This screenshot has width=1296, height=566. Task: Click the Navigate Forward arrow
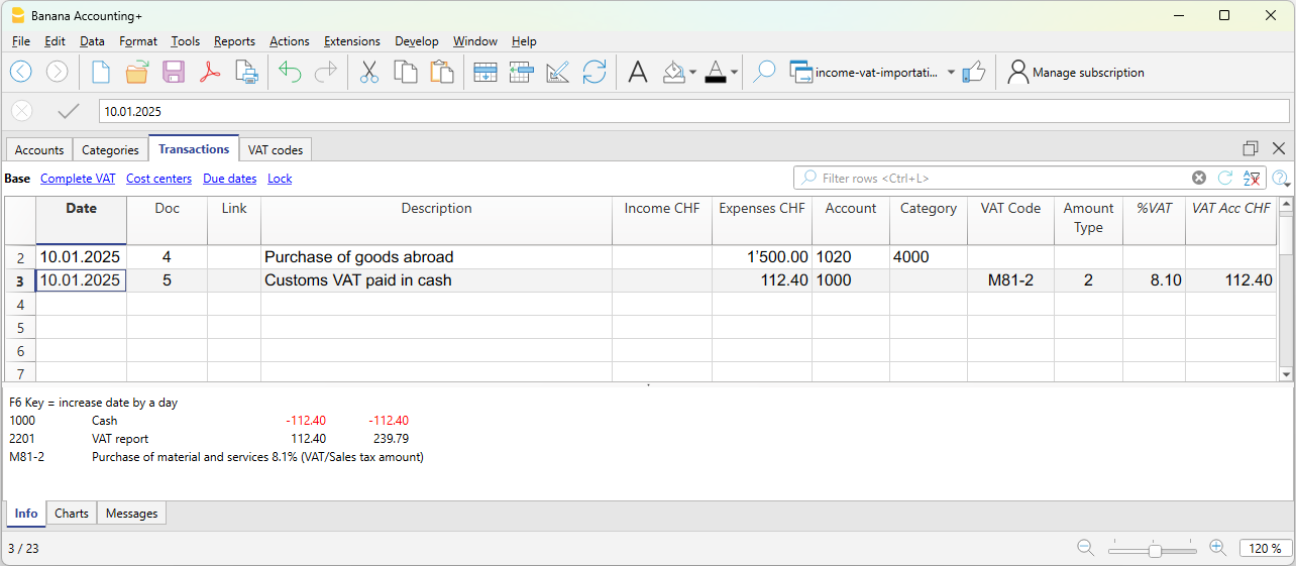(57, 72)
